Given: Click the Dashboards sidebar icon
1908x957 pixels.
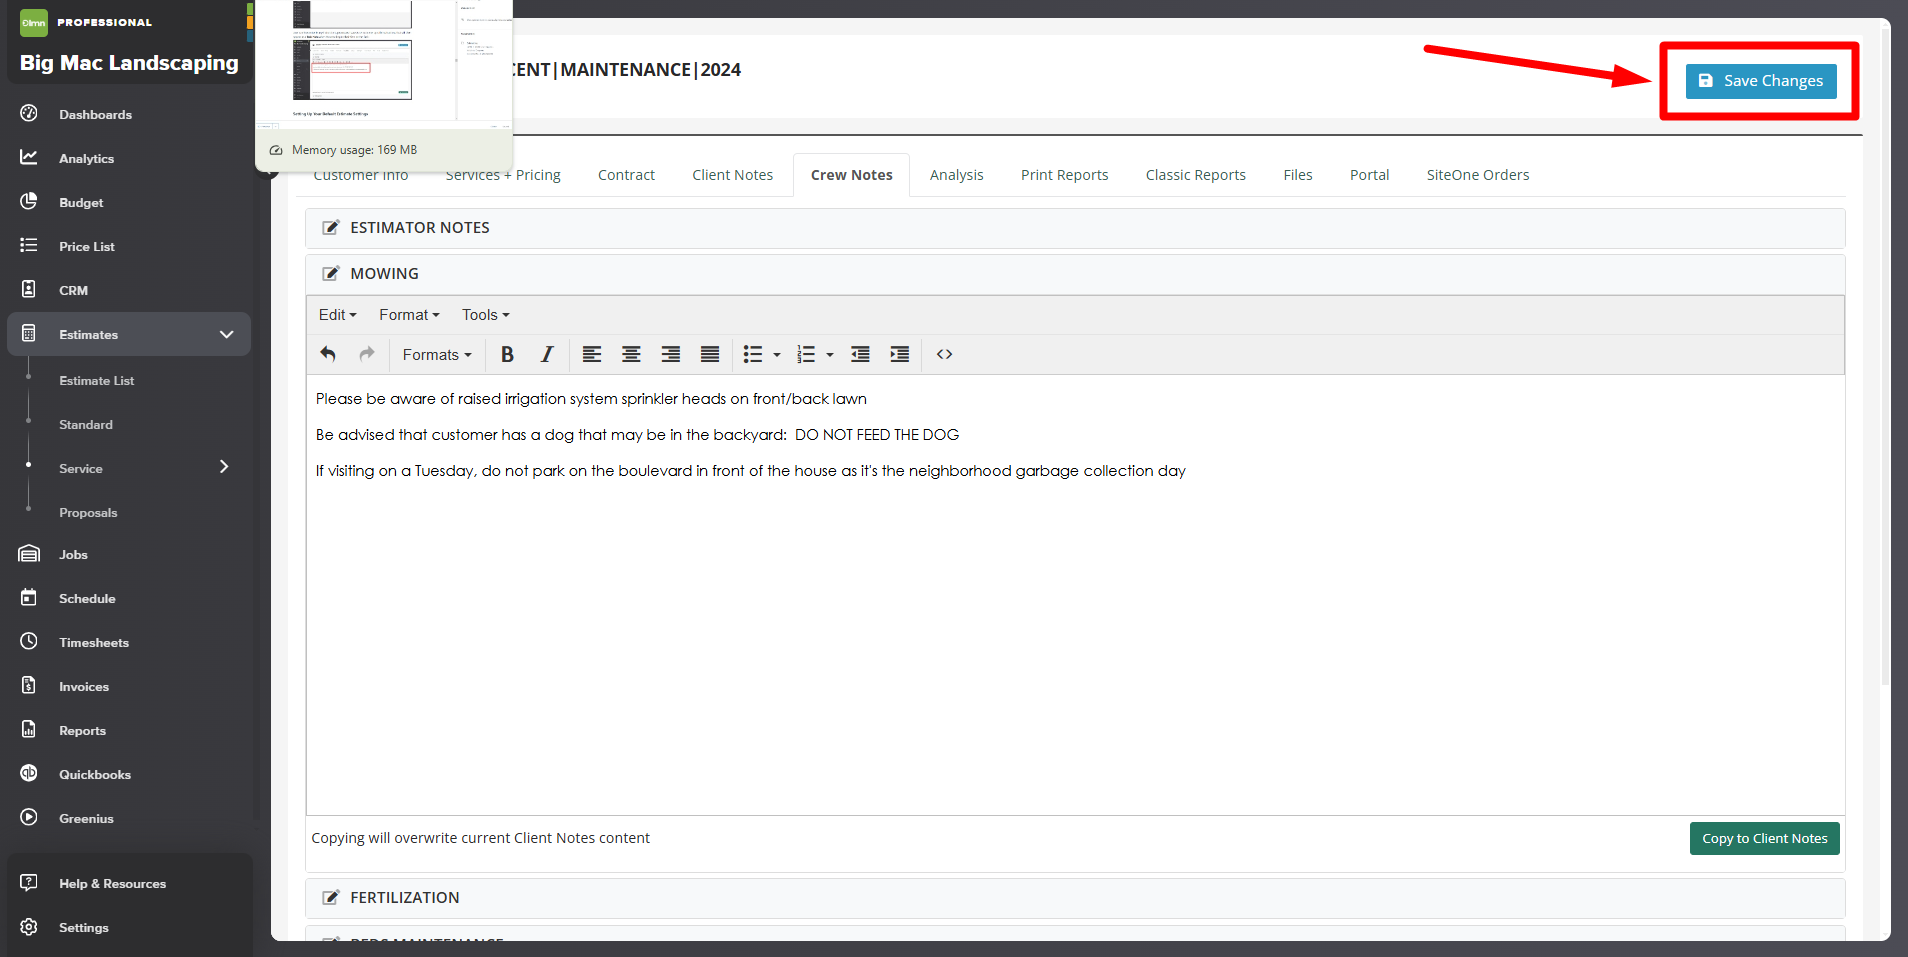Looking at the screenshot, I should (29, 113).
